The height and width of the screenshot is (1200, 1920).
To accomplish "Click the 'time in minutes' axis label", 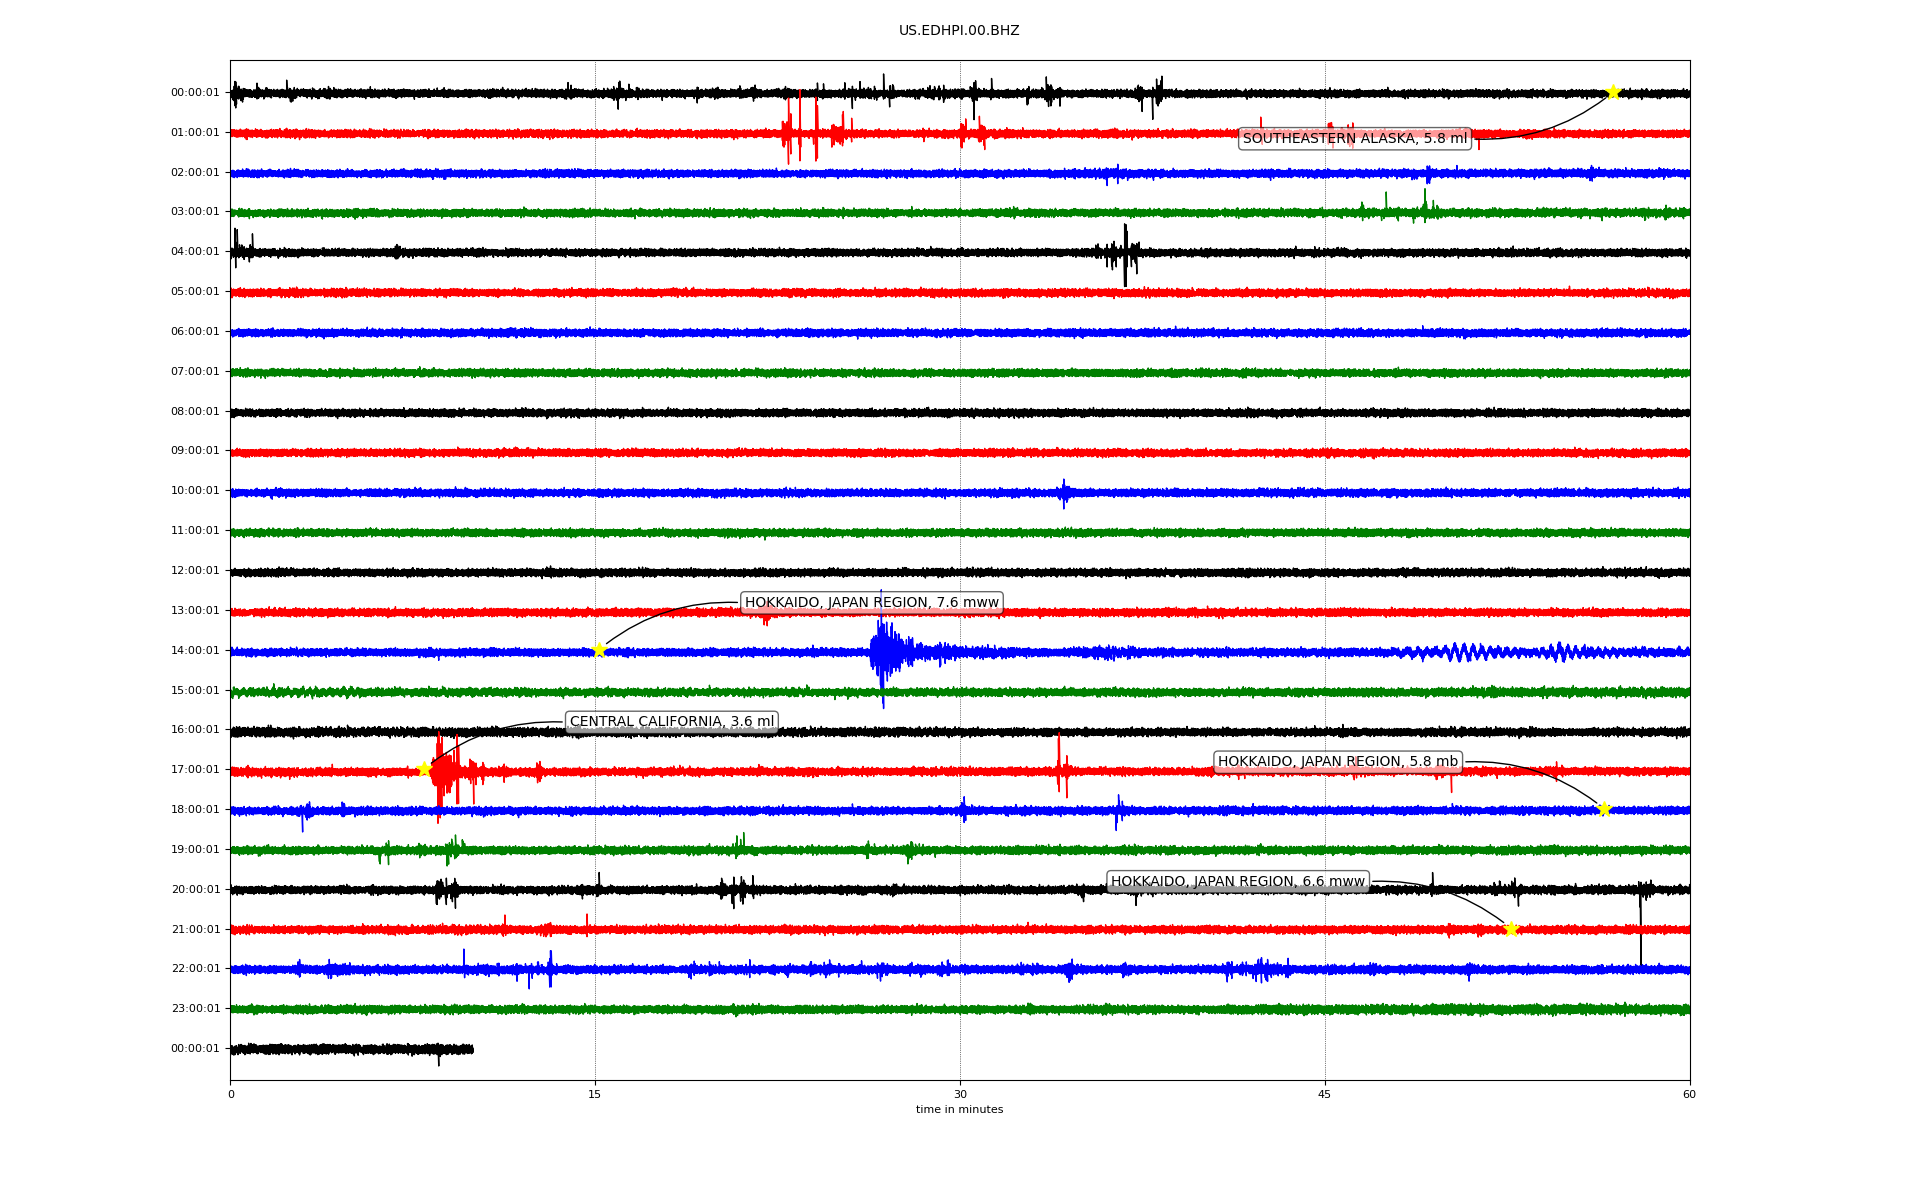I will pyautogui.click(x=959, y=1109).
